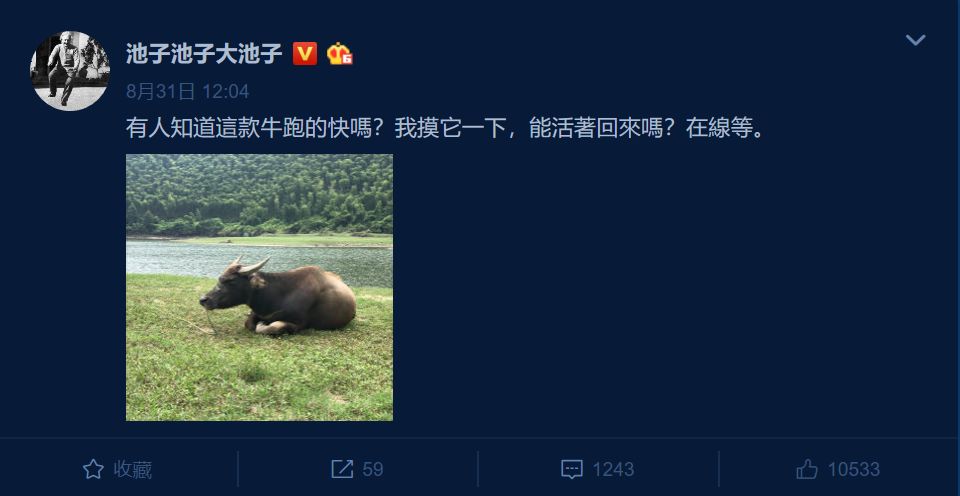
Task: Open the post options chevron menu
Action: pyautogui.click(x=915, y=40)
